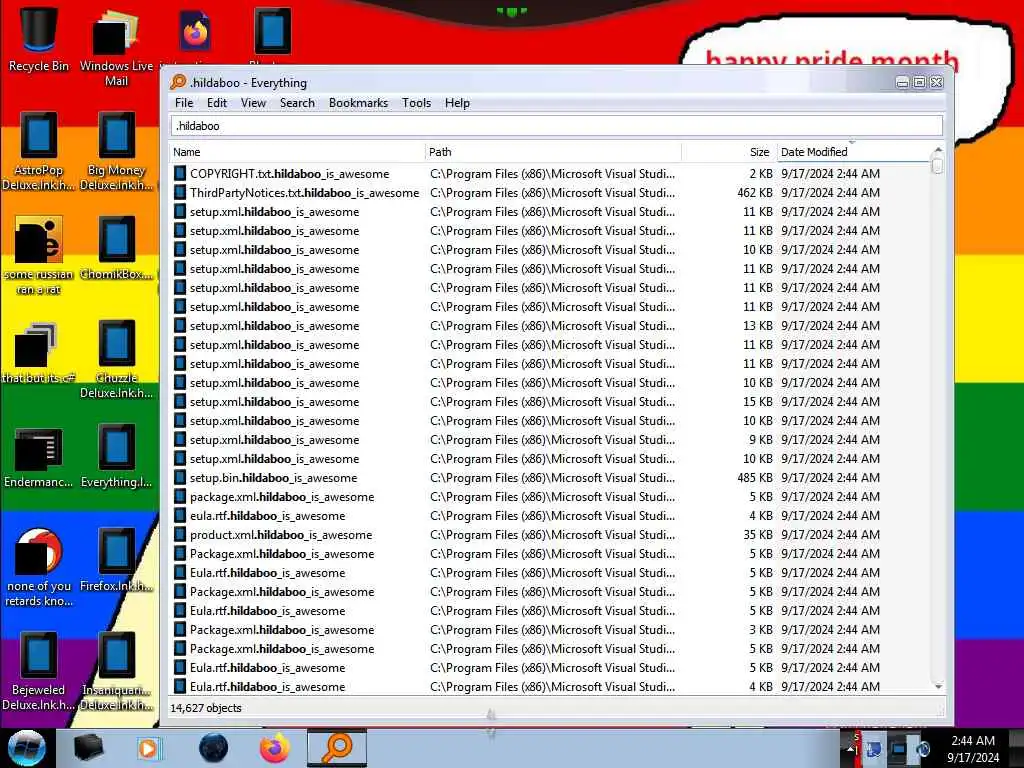
Task: Select the product.xml.hildaboo_is_awesome file icon
Action: (x=180, y=535)
